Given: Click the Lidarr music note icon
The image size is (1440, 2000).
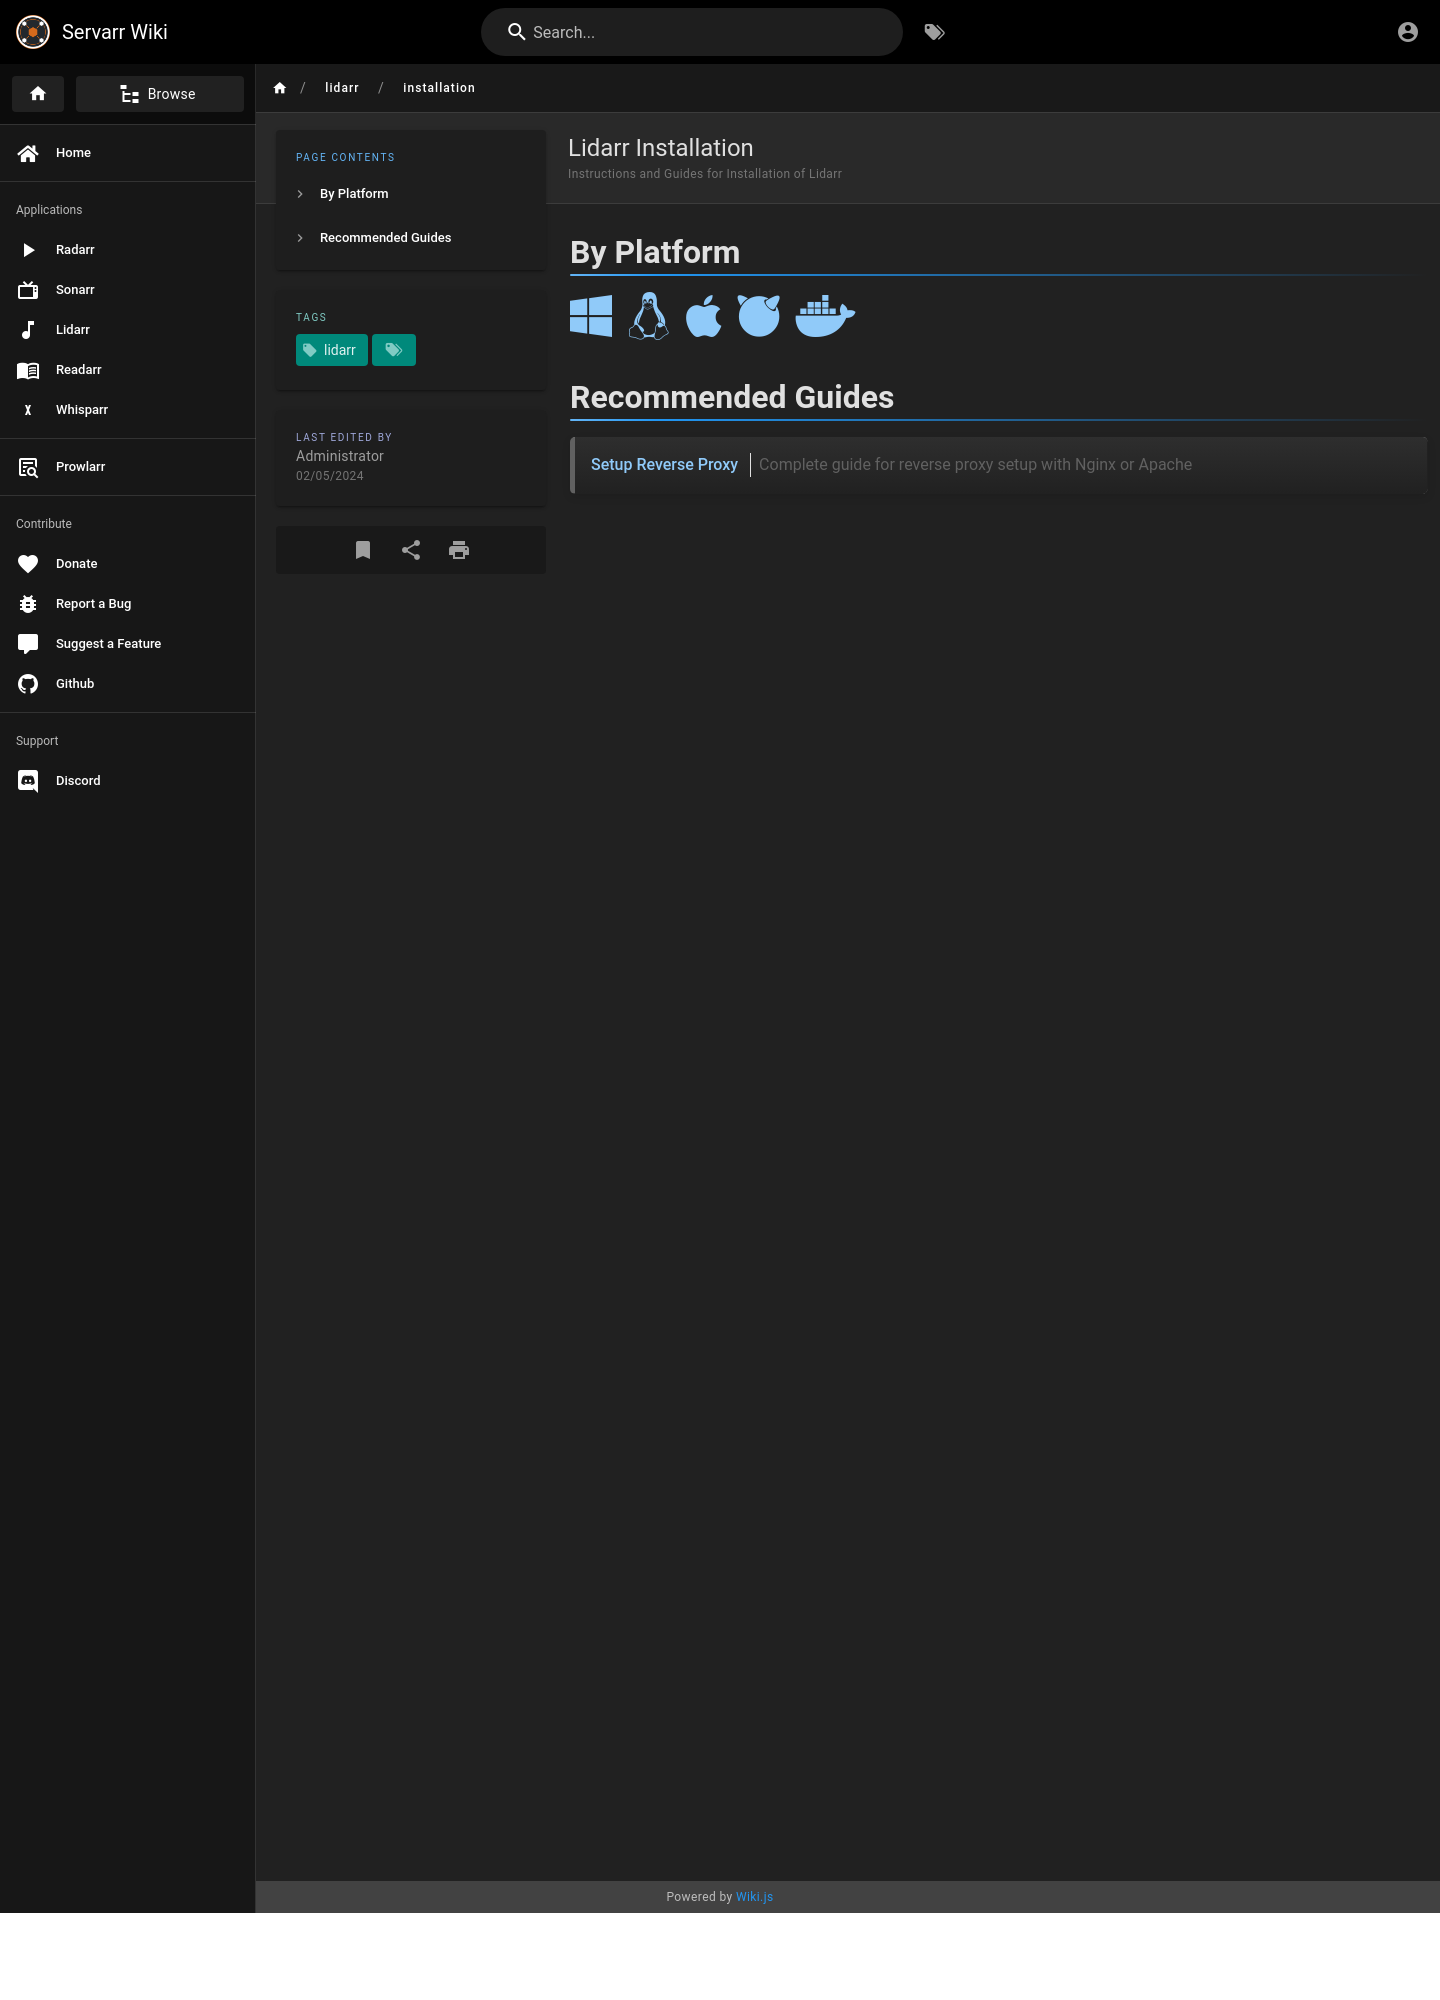Looking at the screenshot, I should pos(28,330).
